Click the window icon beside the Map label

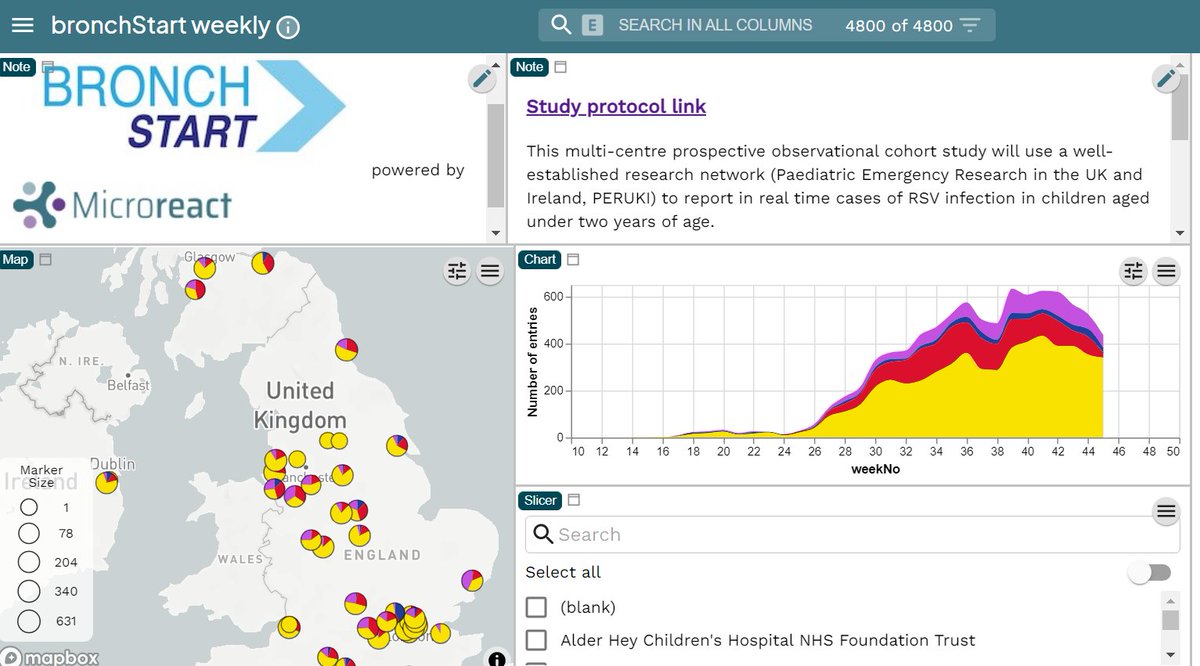45,260
